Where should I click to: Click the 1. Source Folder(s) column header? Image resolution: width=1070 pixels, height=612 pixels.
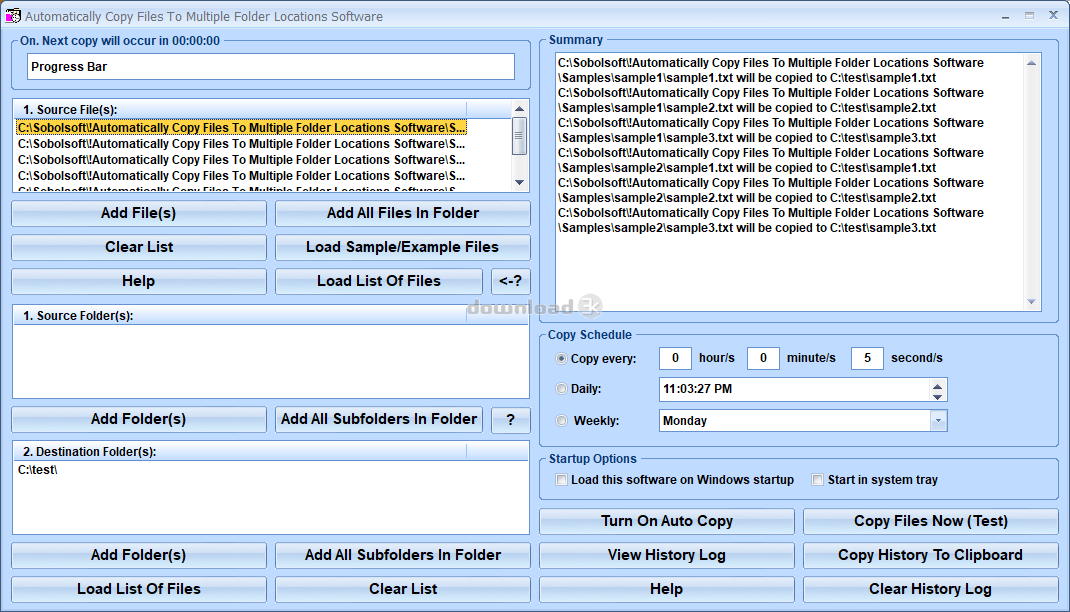point(240,315)
